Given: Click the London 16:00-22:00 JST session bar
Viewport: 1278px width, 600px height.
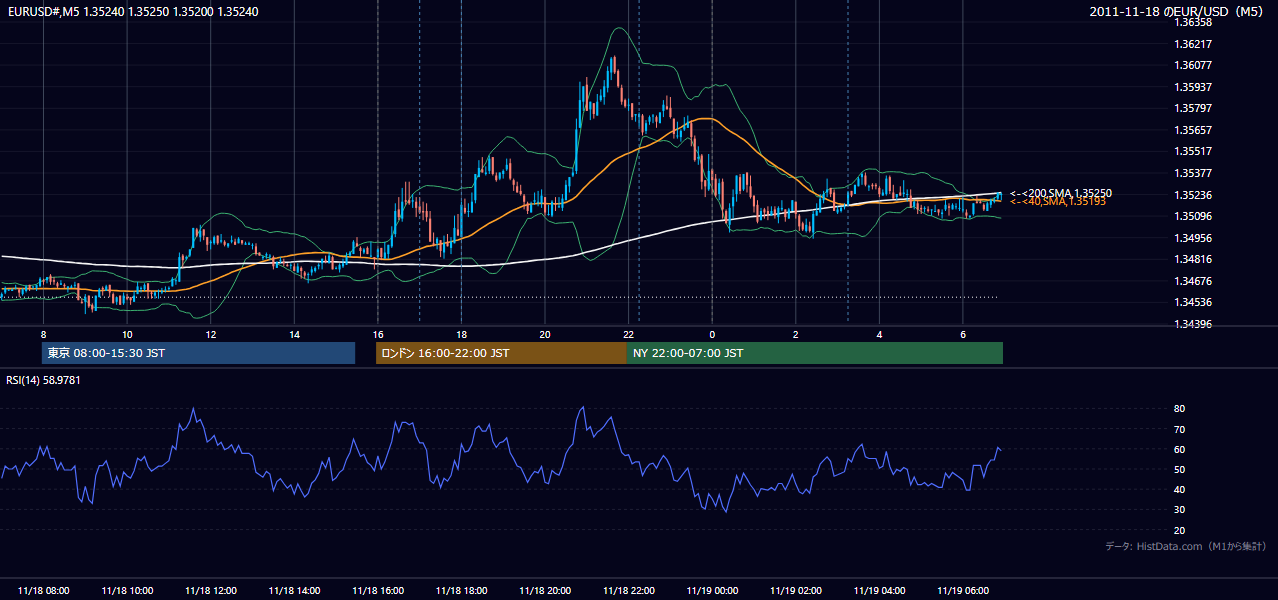Looking at the screenshot, I should pos(501,353).
